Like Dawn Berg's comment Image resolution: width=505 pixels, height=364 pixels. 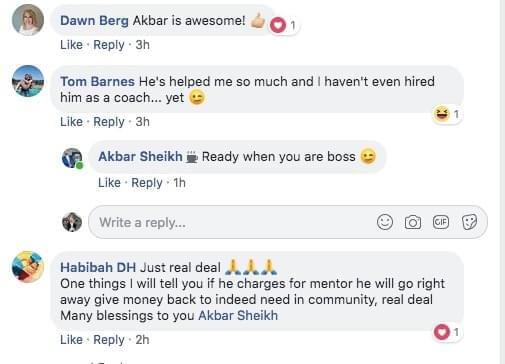[71, 45]
